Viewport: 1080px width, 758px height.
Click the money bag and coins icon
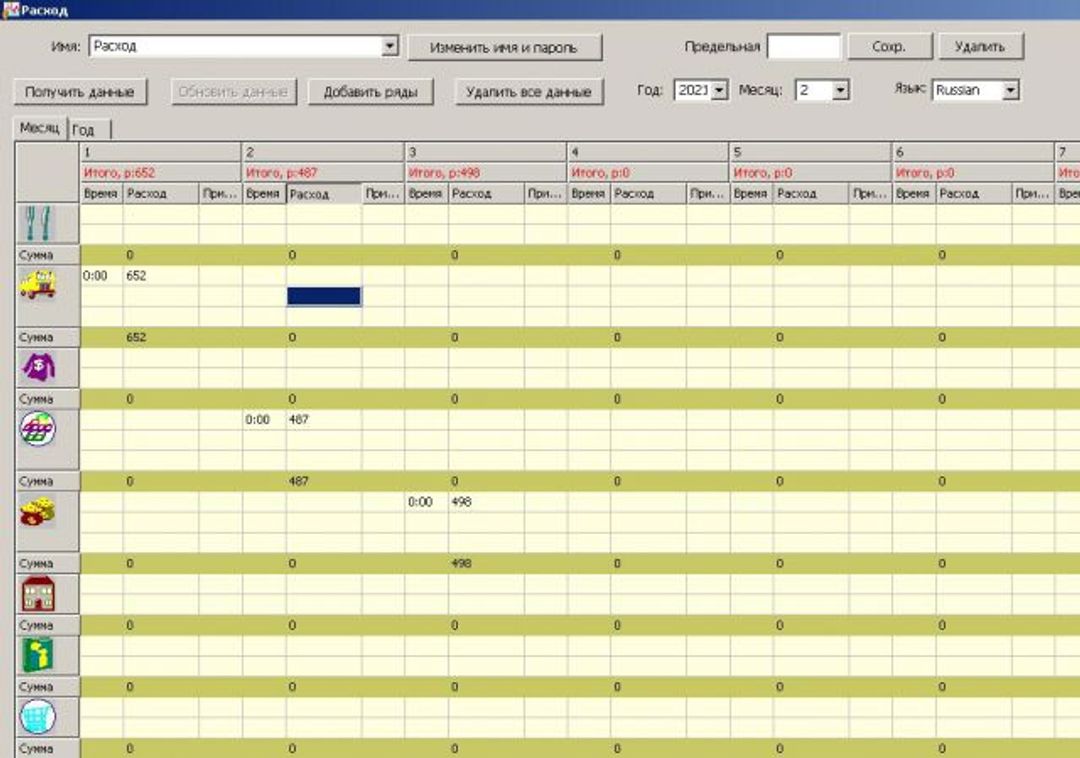click(38, 512)
